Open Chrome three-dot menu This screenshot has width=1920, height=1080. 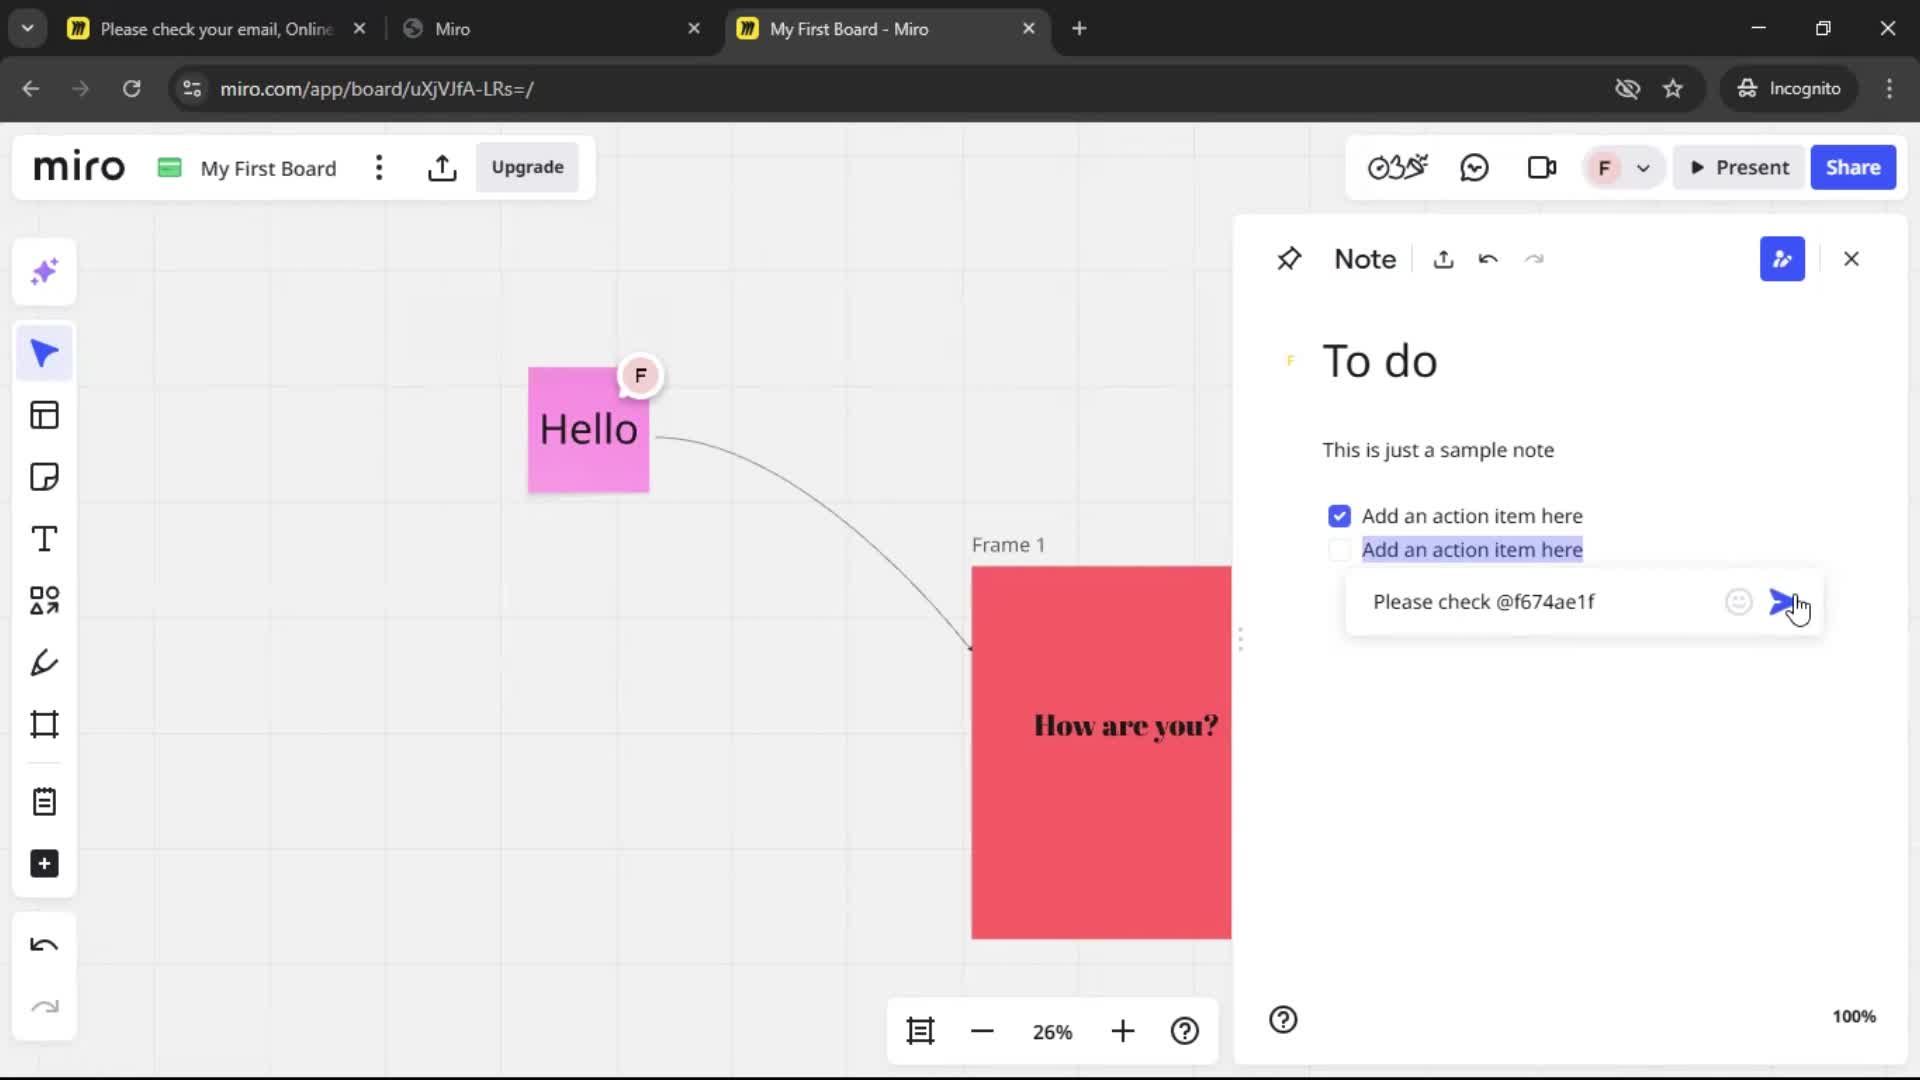pos(1889,89)
